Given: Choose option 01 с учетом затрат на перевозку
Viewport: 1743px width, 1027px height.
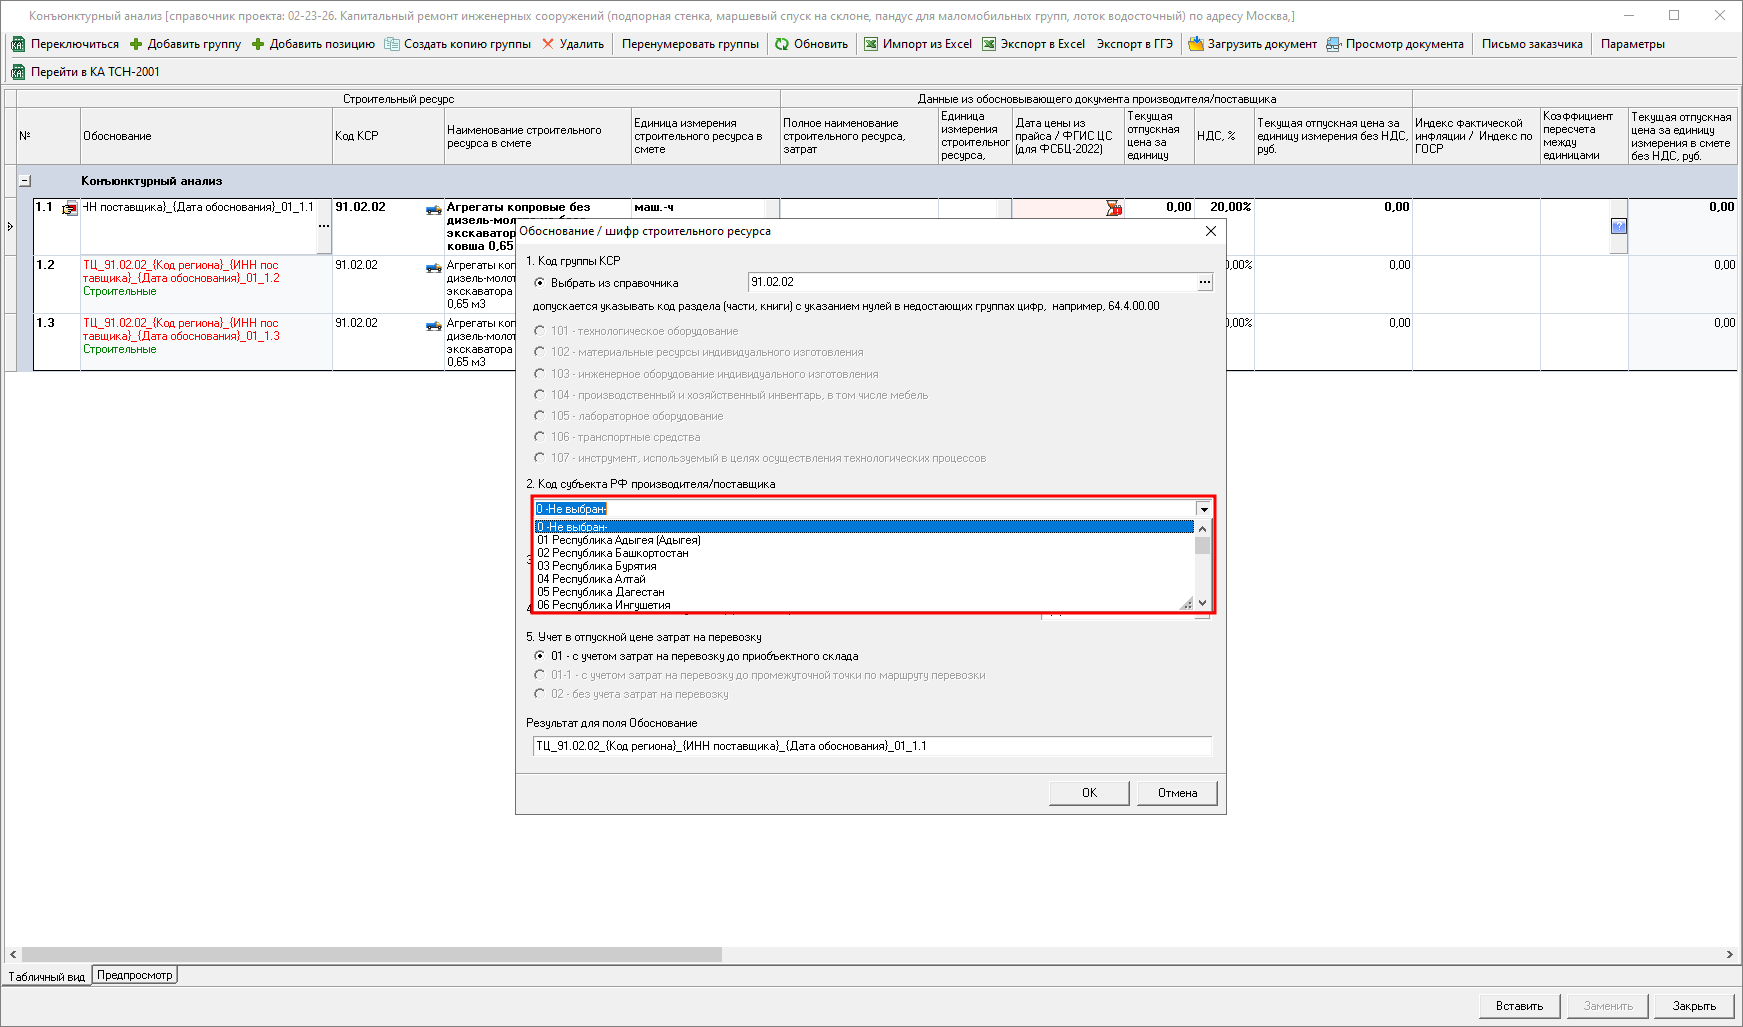Looking at the screenshot, I should pyautogui.click(x=540, y=656).
